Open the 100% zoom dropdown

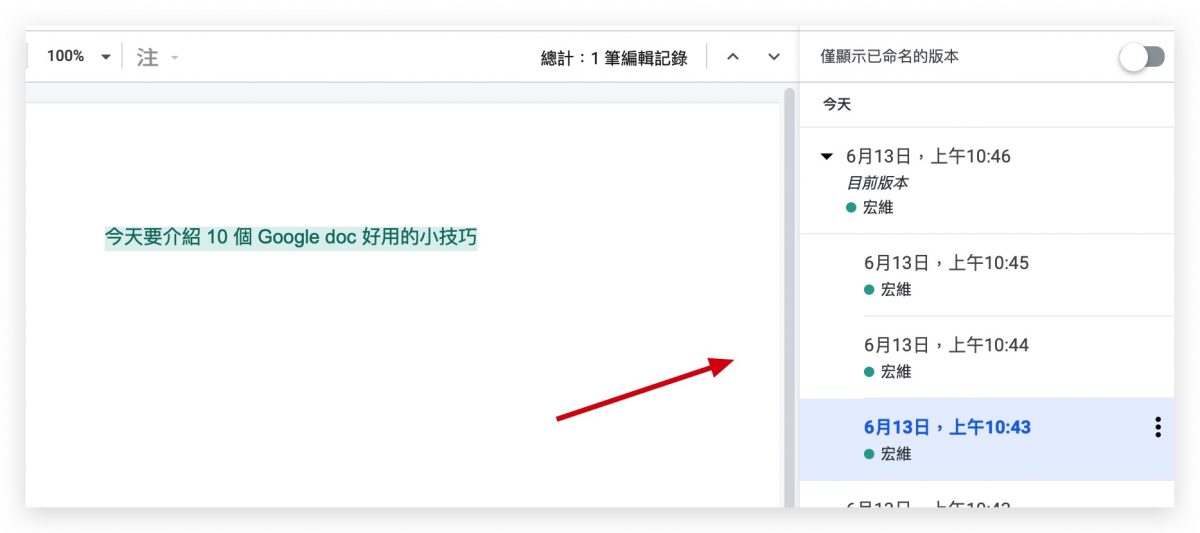79,56
